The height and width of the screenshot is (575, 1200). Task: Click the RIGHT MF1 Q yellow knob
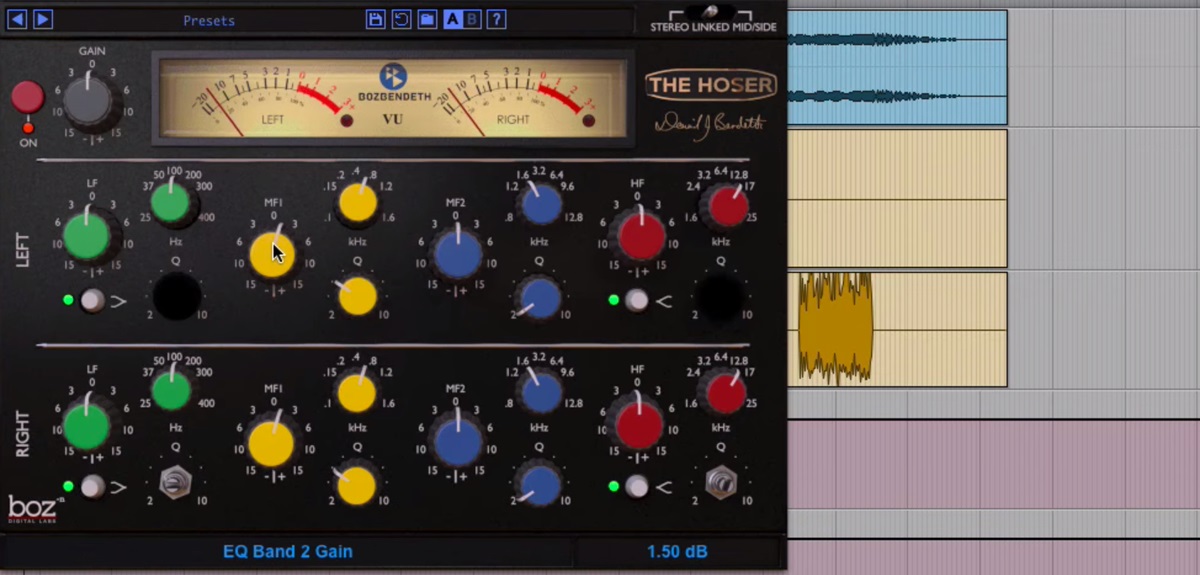pos(357,485)
